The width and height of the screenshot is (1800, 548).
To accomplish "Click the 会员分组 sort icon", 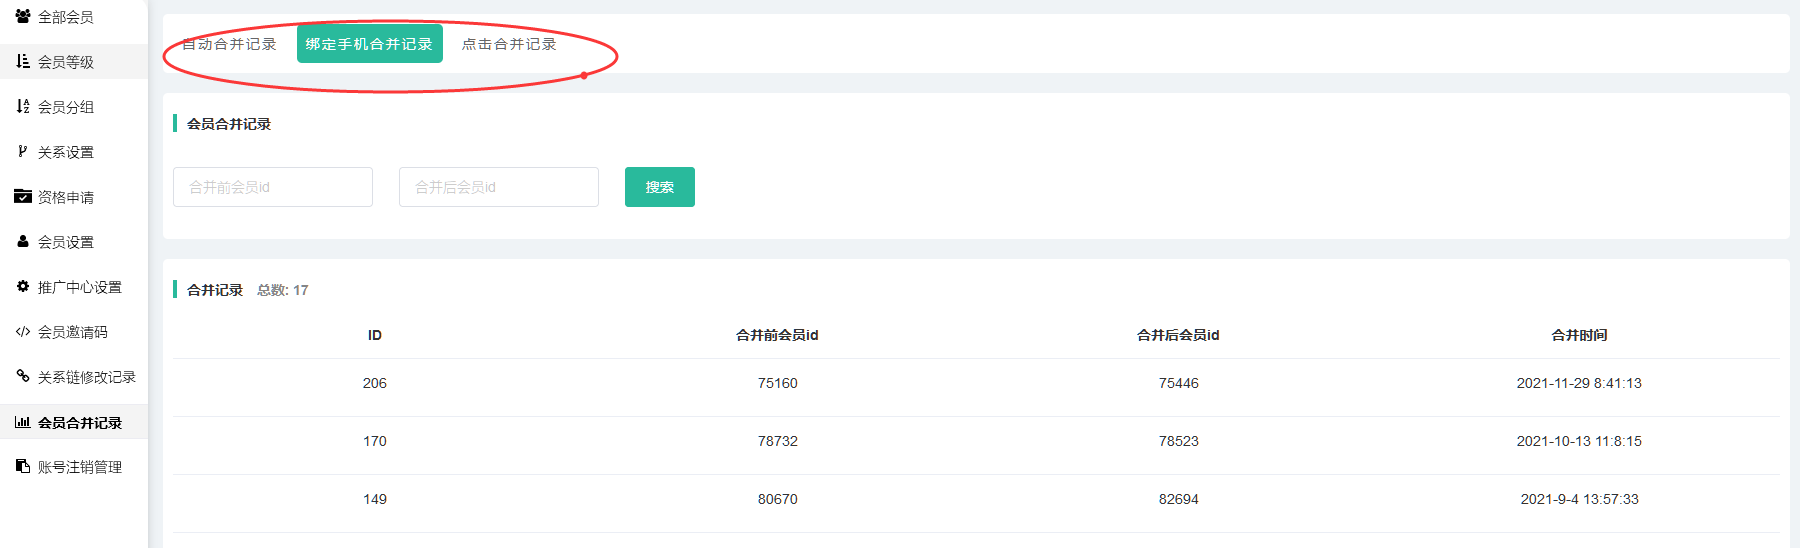I will [23, 106].
